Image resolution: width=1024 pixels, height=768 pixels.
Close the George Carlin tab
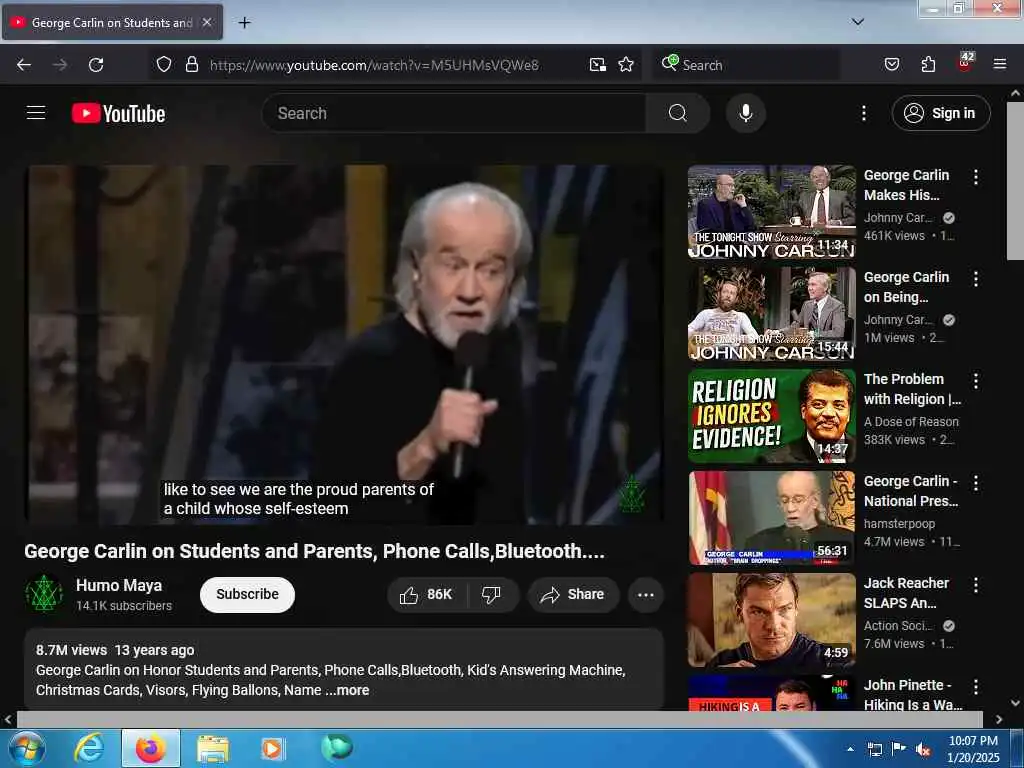[x=206, y=22]
